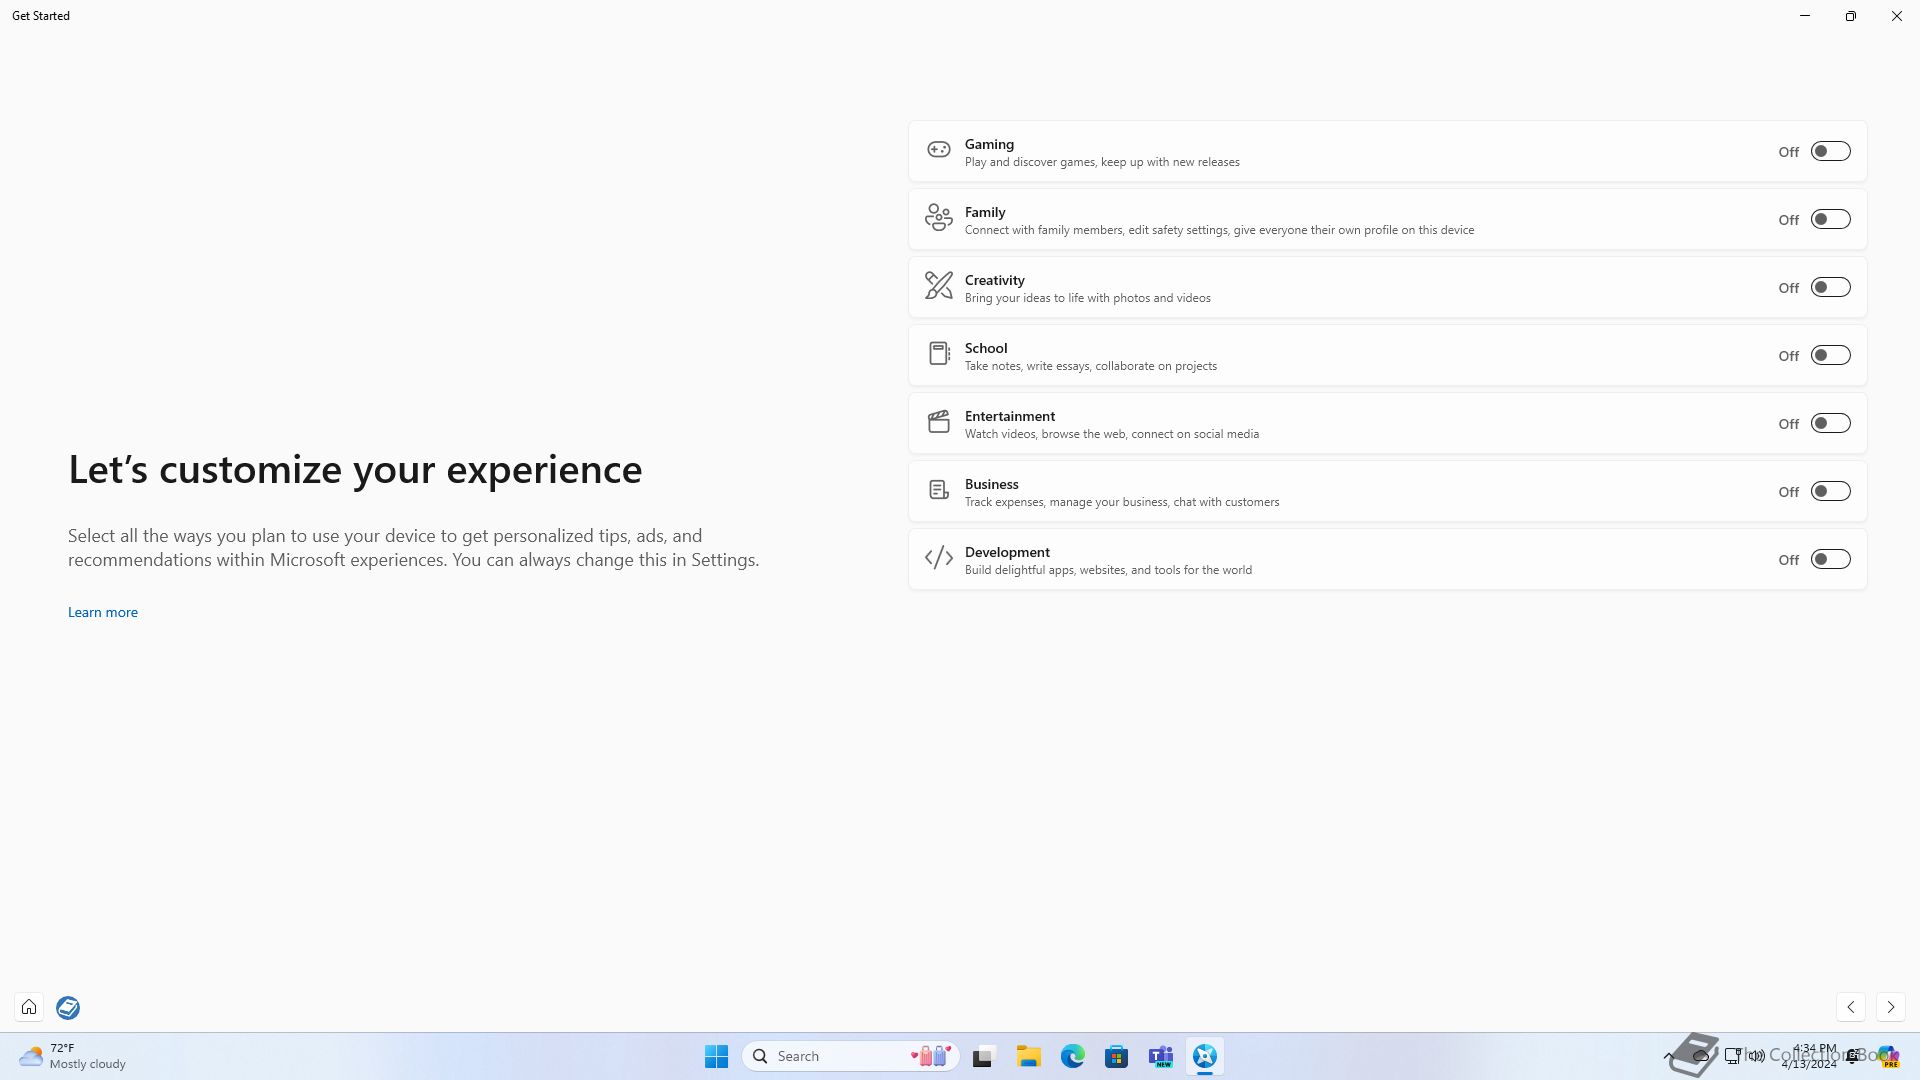Image resolution: width=1920 pixels, height=1080 pixels.
Task: Restore down the Get Started window
Action: coord(1851,16)
